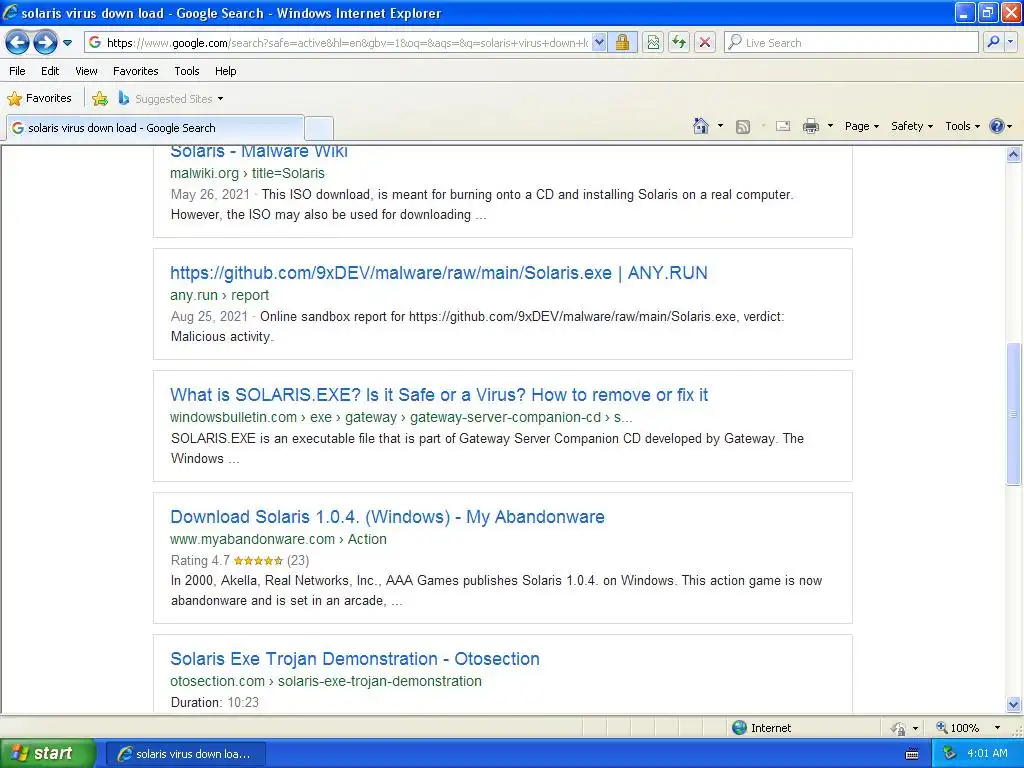The width and height of the screenshot is (1024, 768).
Task: Click the Compatibility View icon
Action: coord(653,42)
